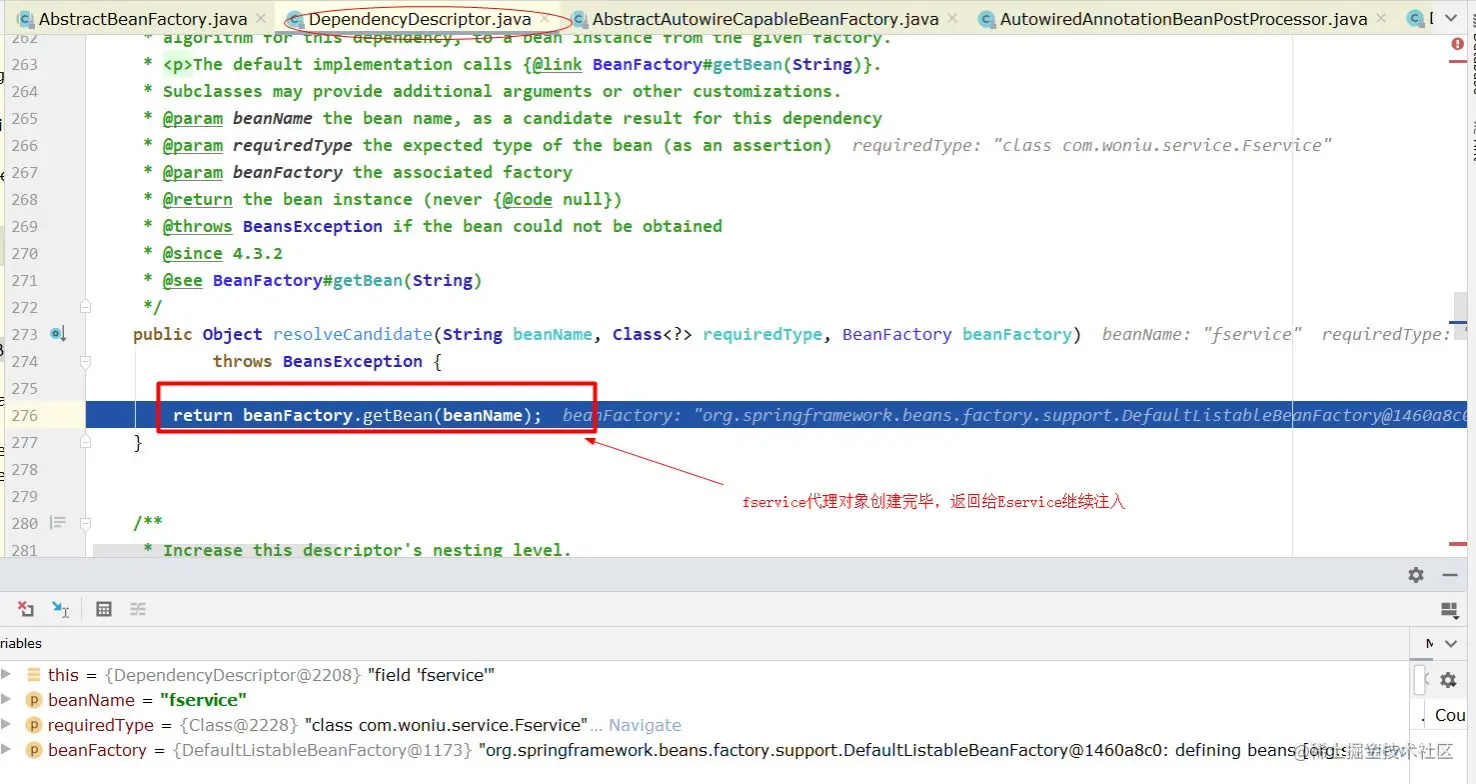1476x784 pixels.
Task: Click the Drop Frame debugger toolbar icon
Action: pos(26,608)
